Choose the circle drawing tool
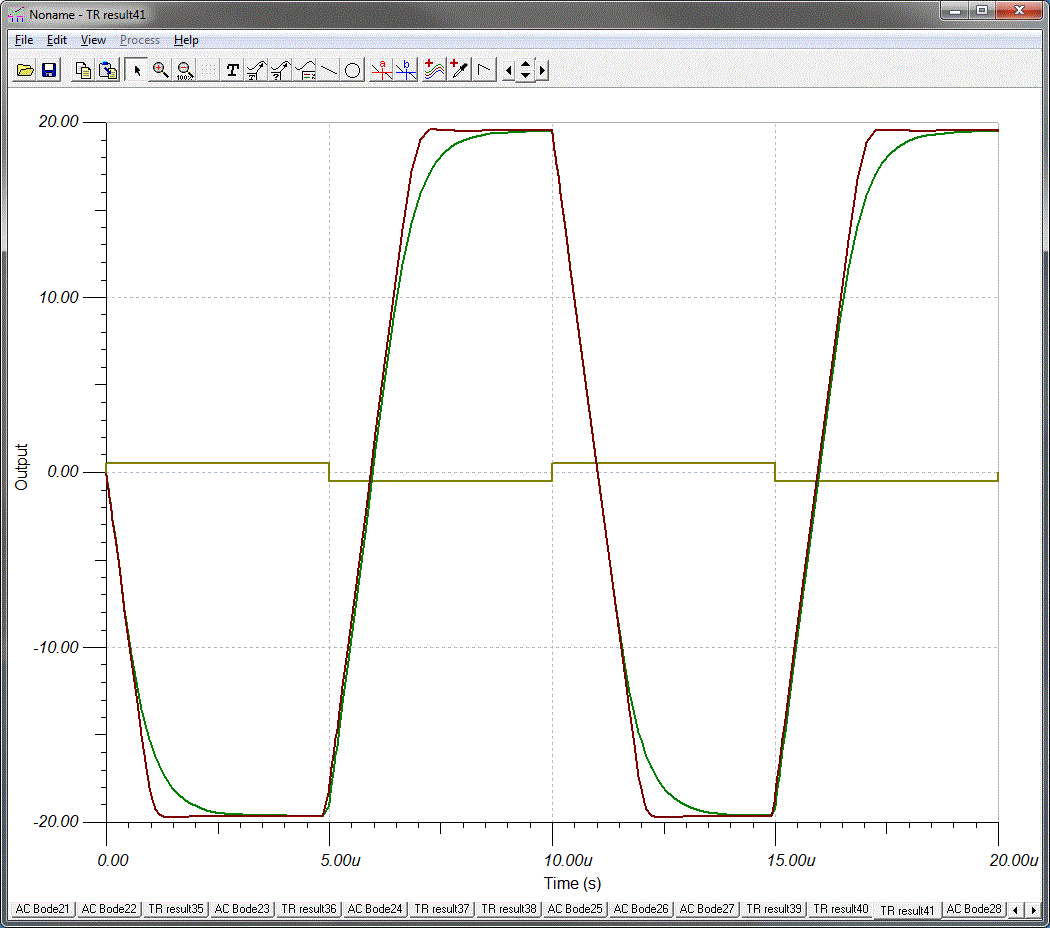 click(x=353, y=70)
